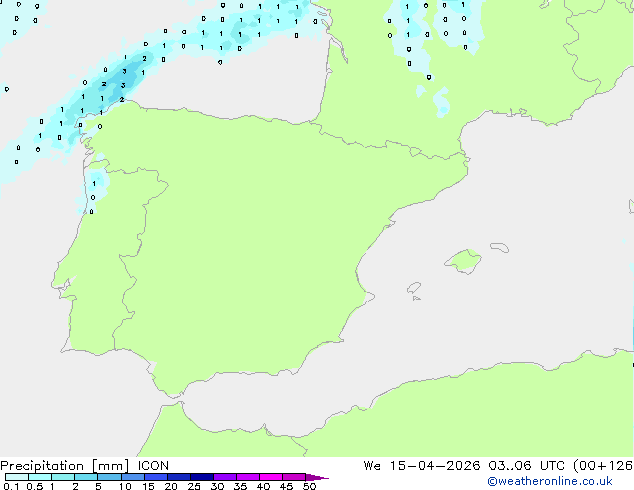Click the 'We' weekday label
The width and height of the screenshot is (634, 490).
tap(372, 466)
